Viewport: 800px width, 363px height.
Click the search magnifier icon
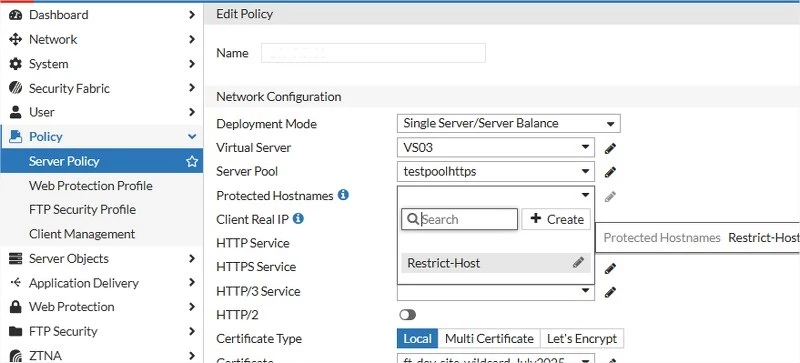tap(413, 220)
